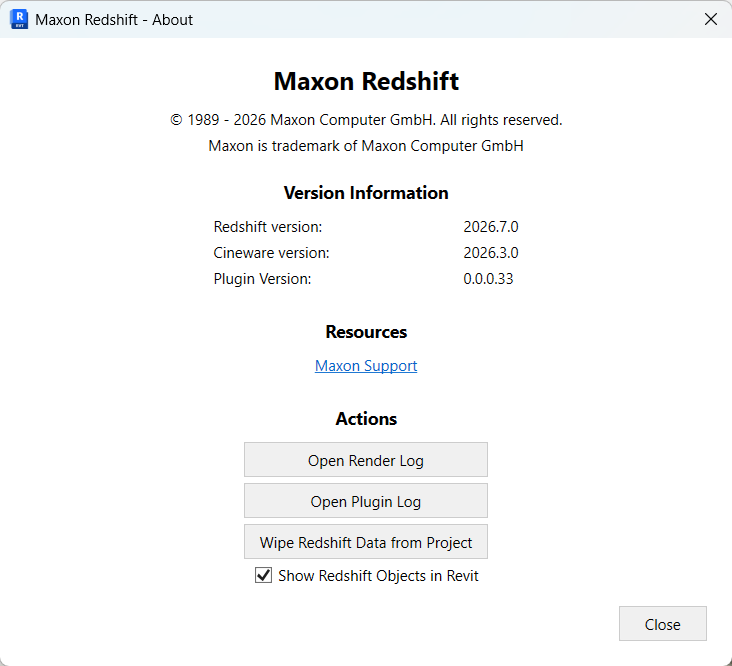Click the Maxon Redshift main heading
Screen dimensions: 732x666
click(366, 81)
